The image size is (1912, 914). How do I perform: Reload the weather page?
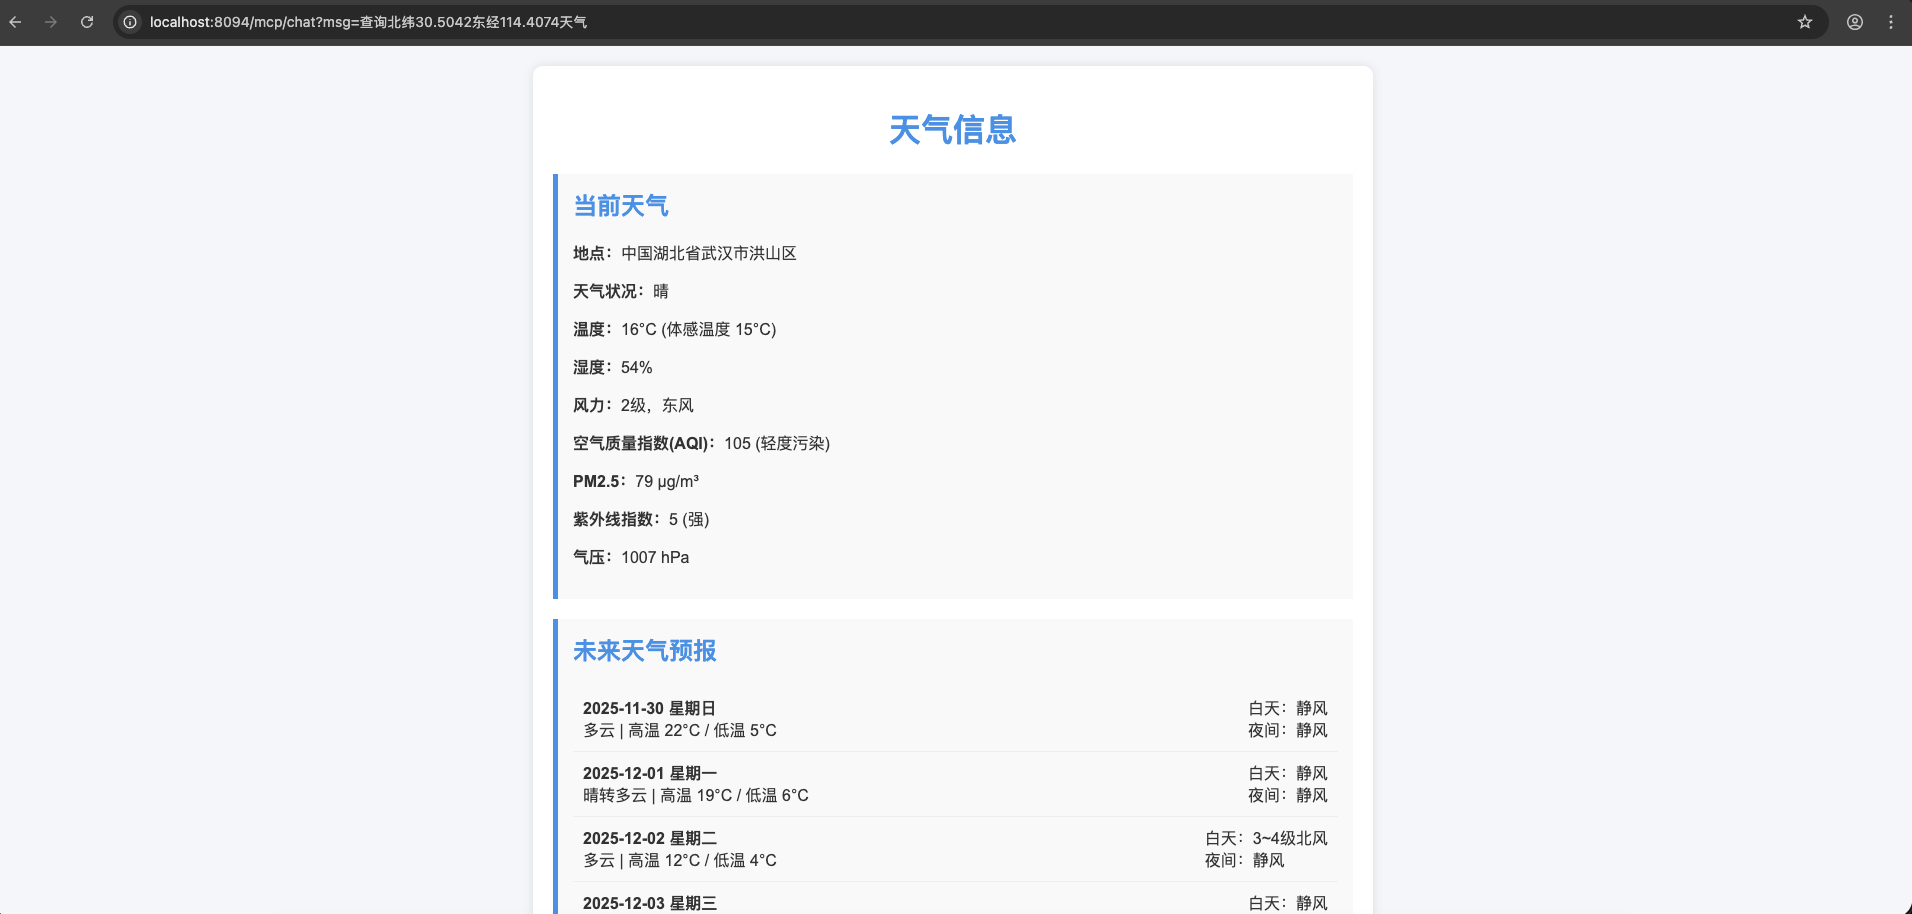(87, 22)
